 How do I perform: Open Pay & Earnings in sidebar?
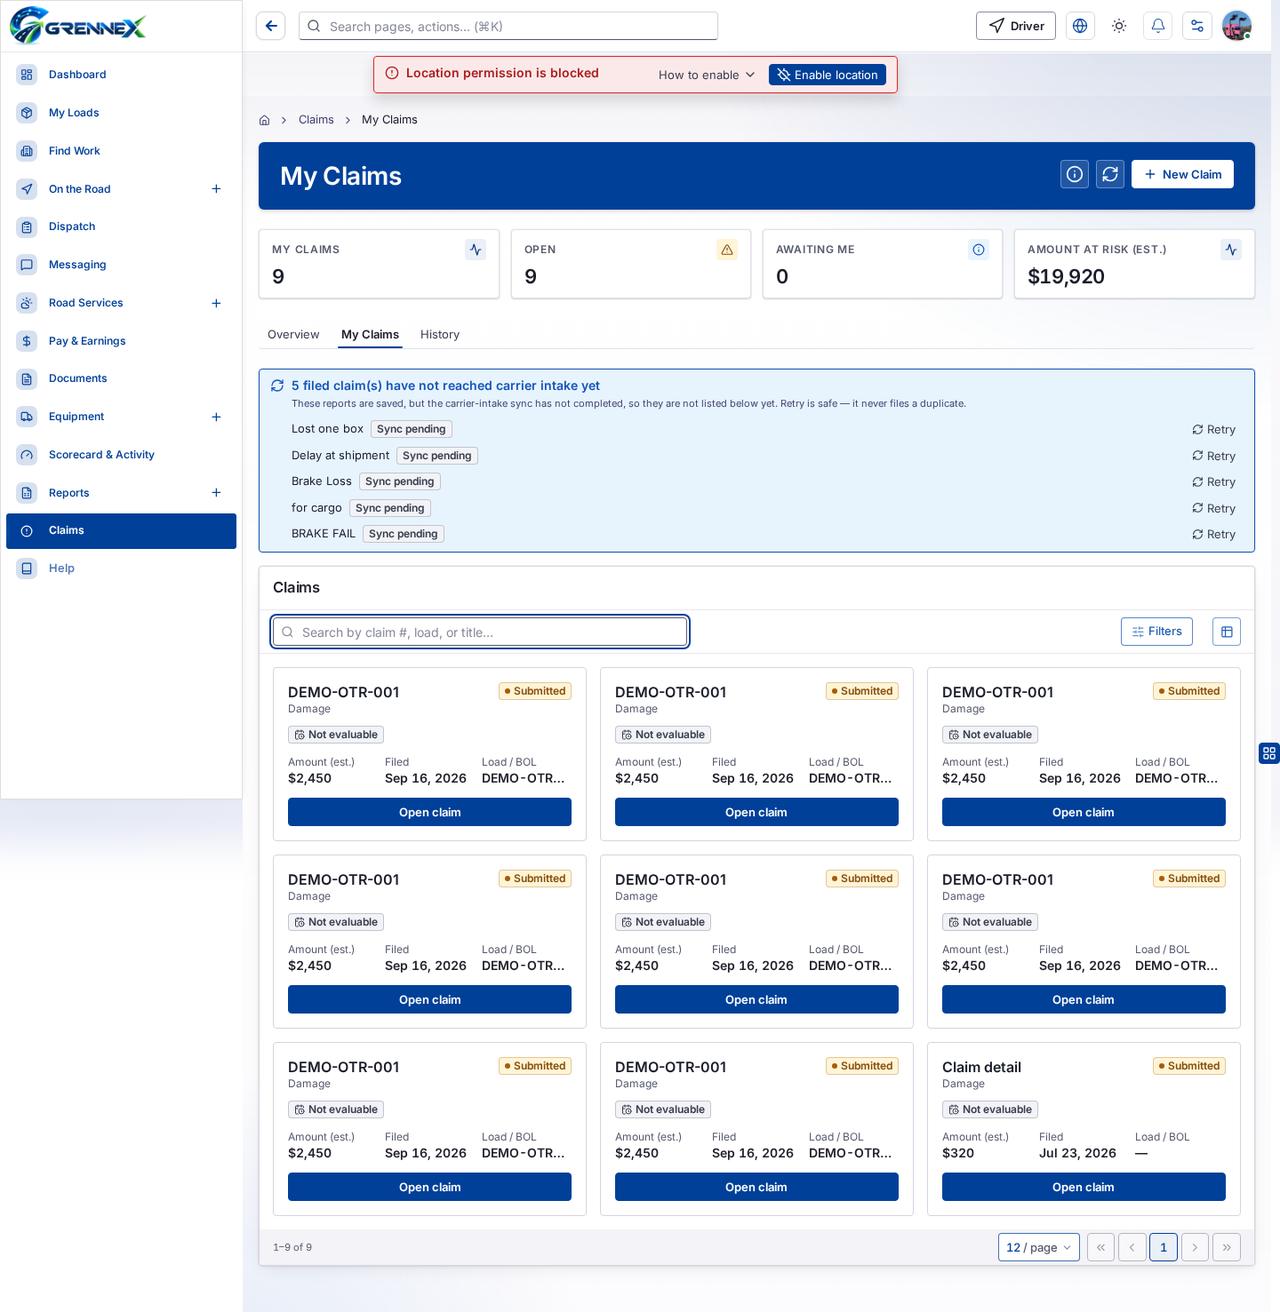click(121, 341)
